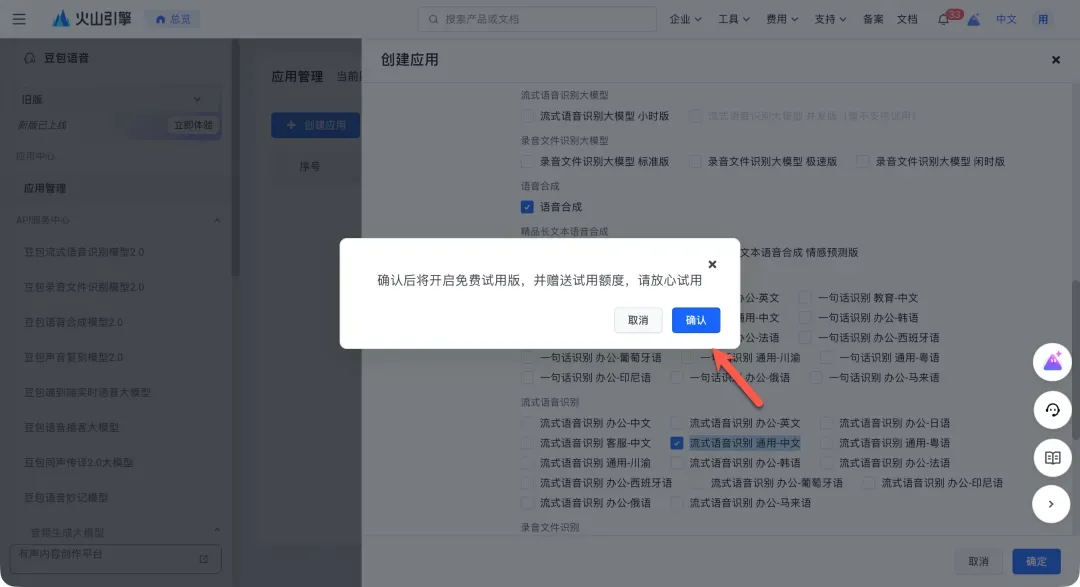Image resolution: width=1080 pixels, height=587 pixels.
Task: Check 录音文件识别大模型 标准版 option
Action: 527,161
